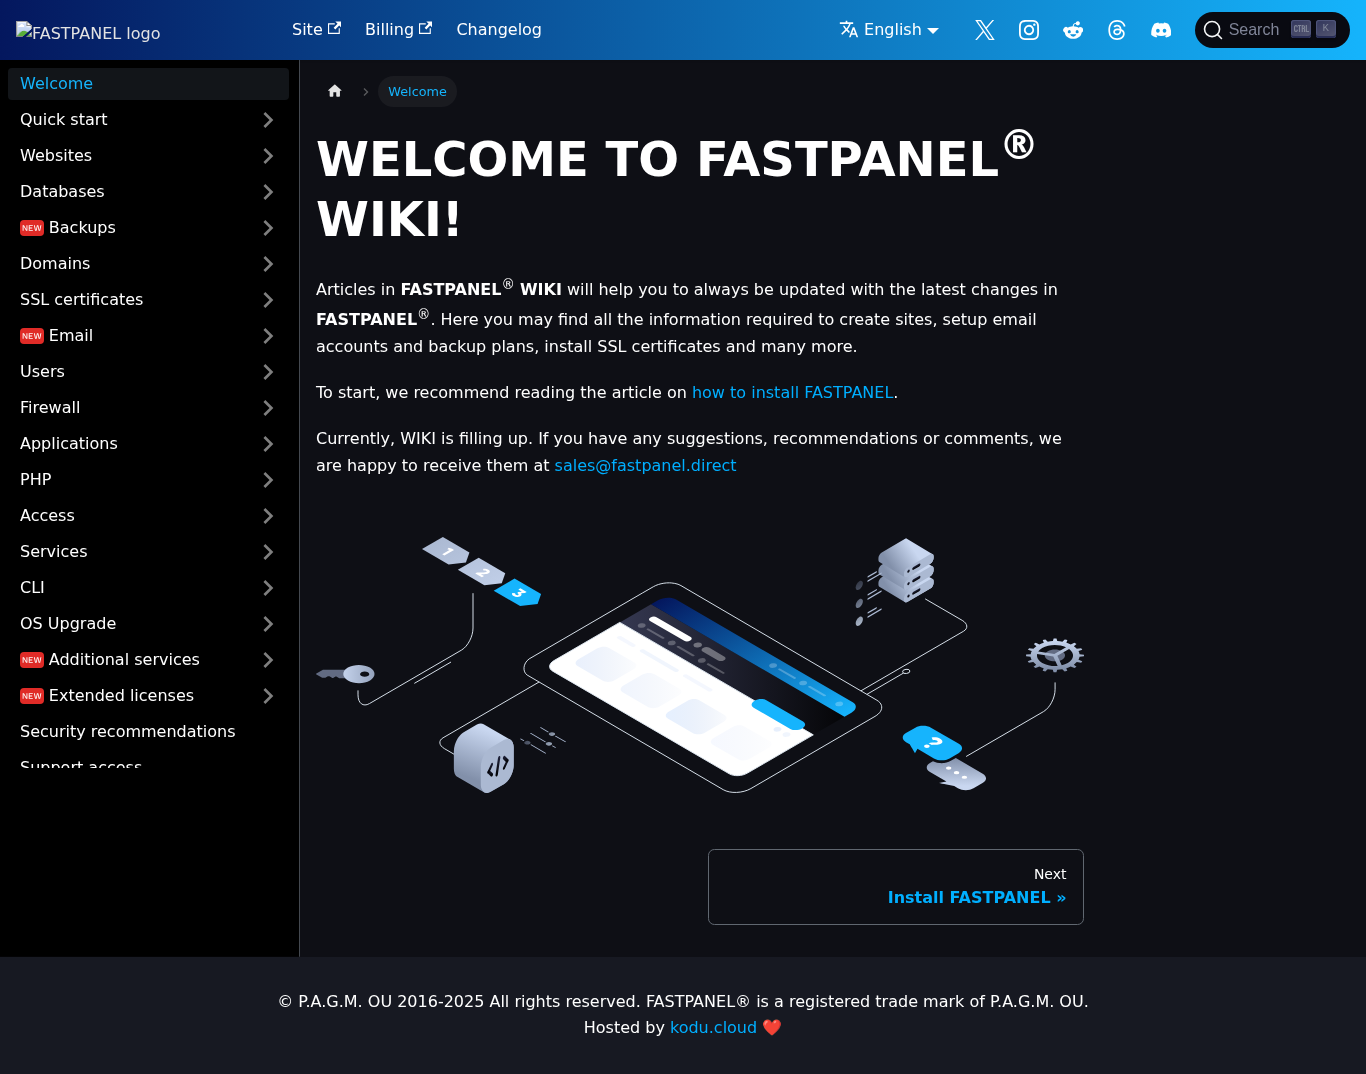
Task: Go to Next: Install FASTPANEL
Action: [x=896, y=887]
